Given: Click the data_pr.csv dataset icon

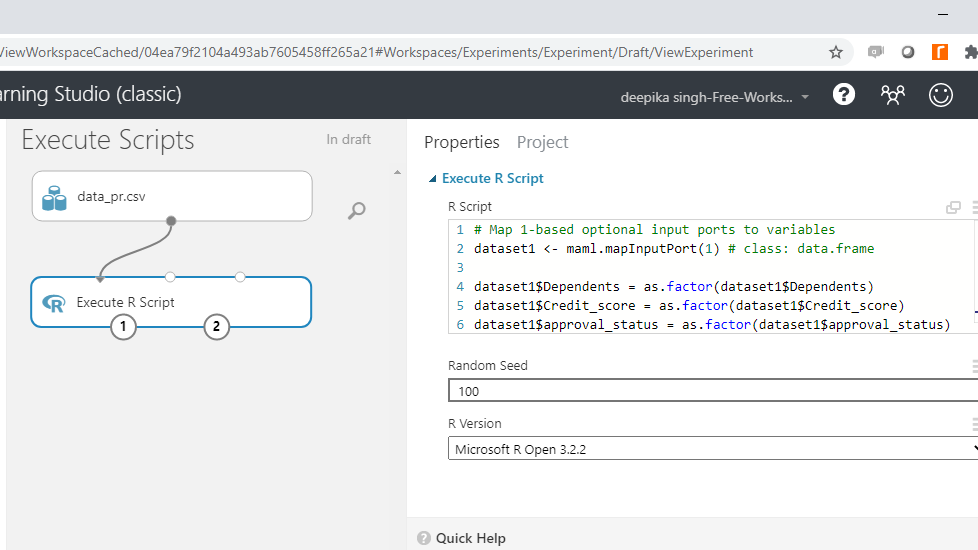Looking at the screenshot, I should point(54,198).
